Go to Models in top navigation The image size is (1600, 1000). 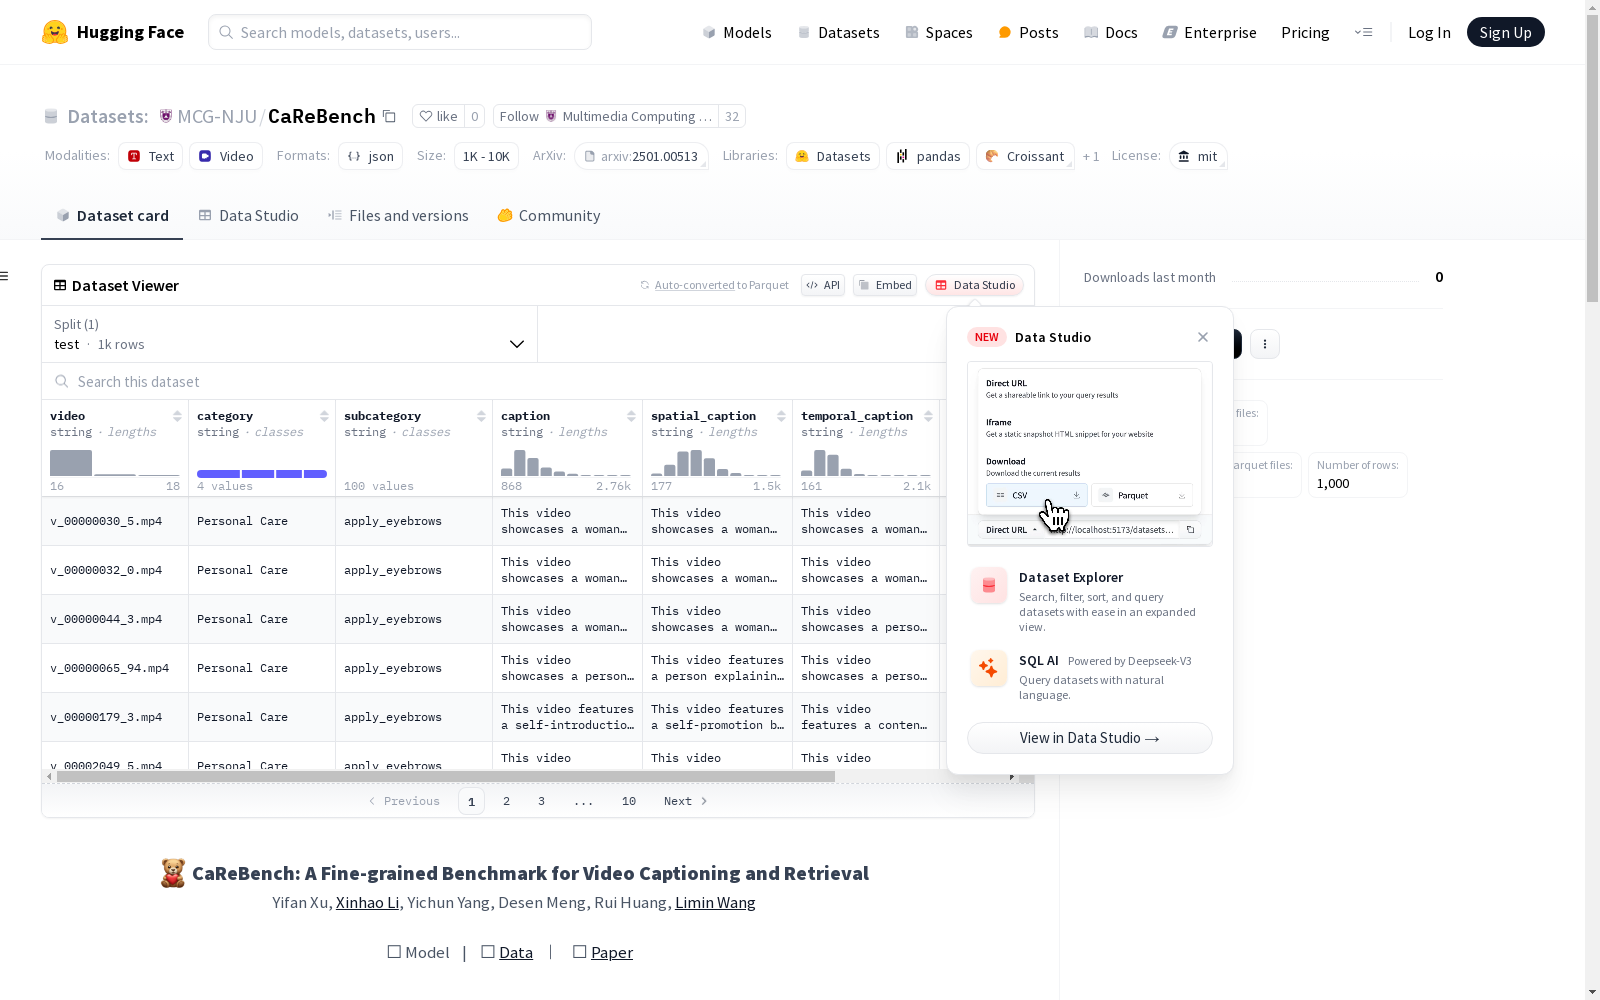pyautogui.click(x=737, y=32)
